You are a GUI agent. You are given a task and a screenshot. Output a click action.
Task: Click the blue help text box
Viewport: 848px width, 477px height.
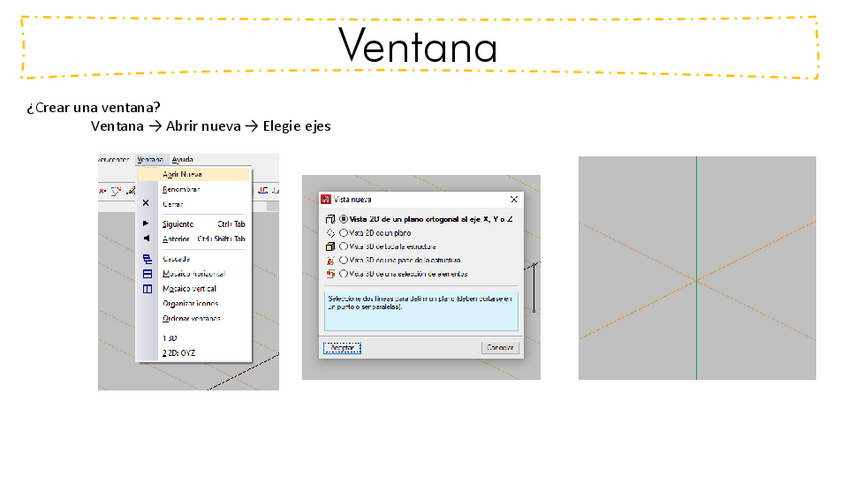421,311
